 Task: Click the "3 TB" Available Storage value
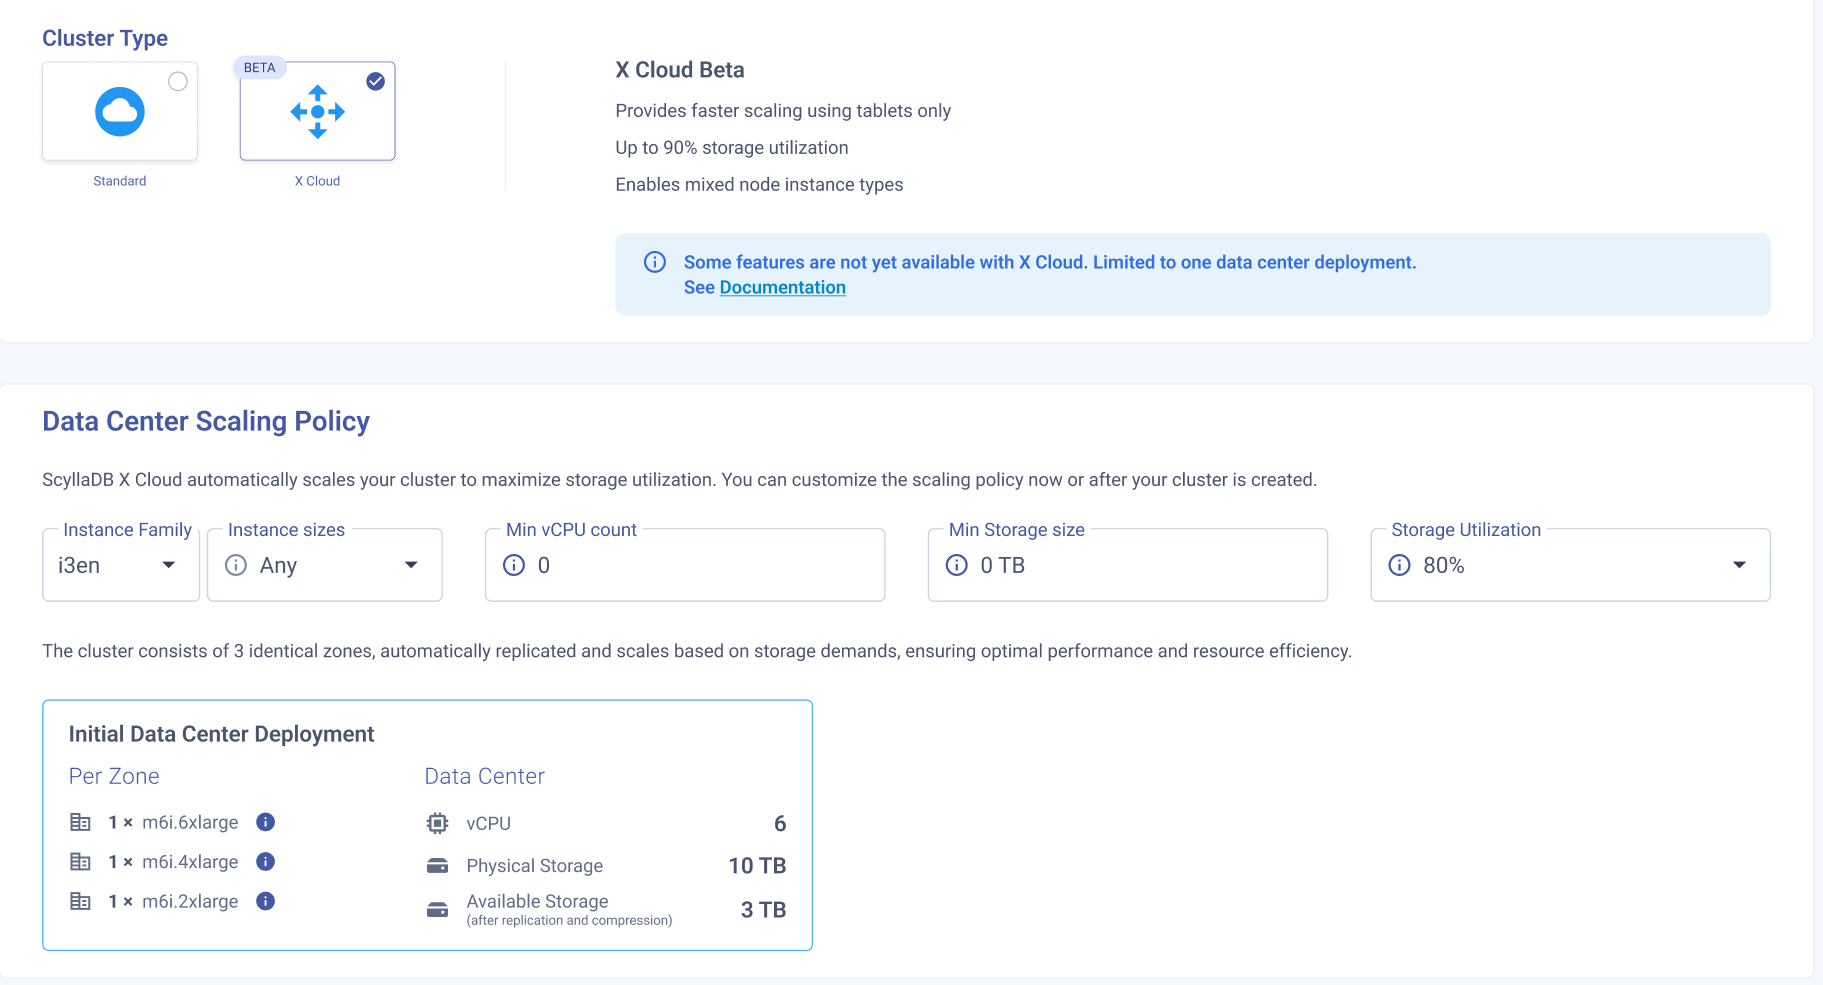[763, 910]
